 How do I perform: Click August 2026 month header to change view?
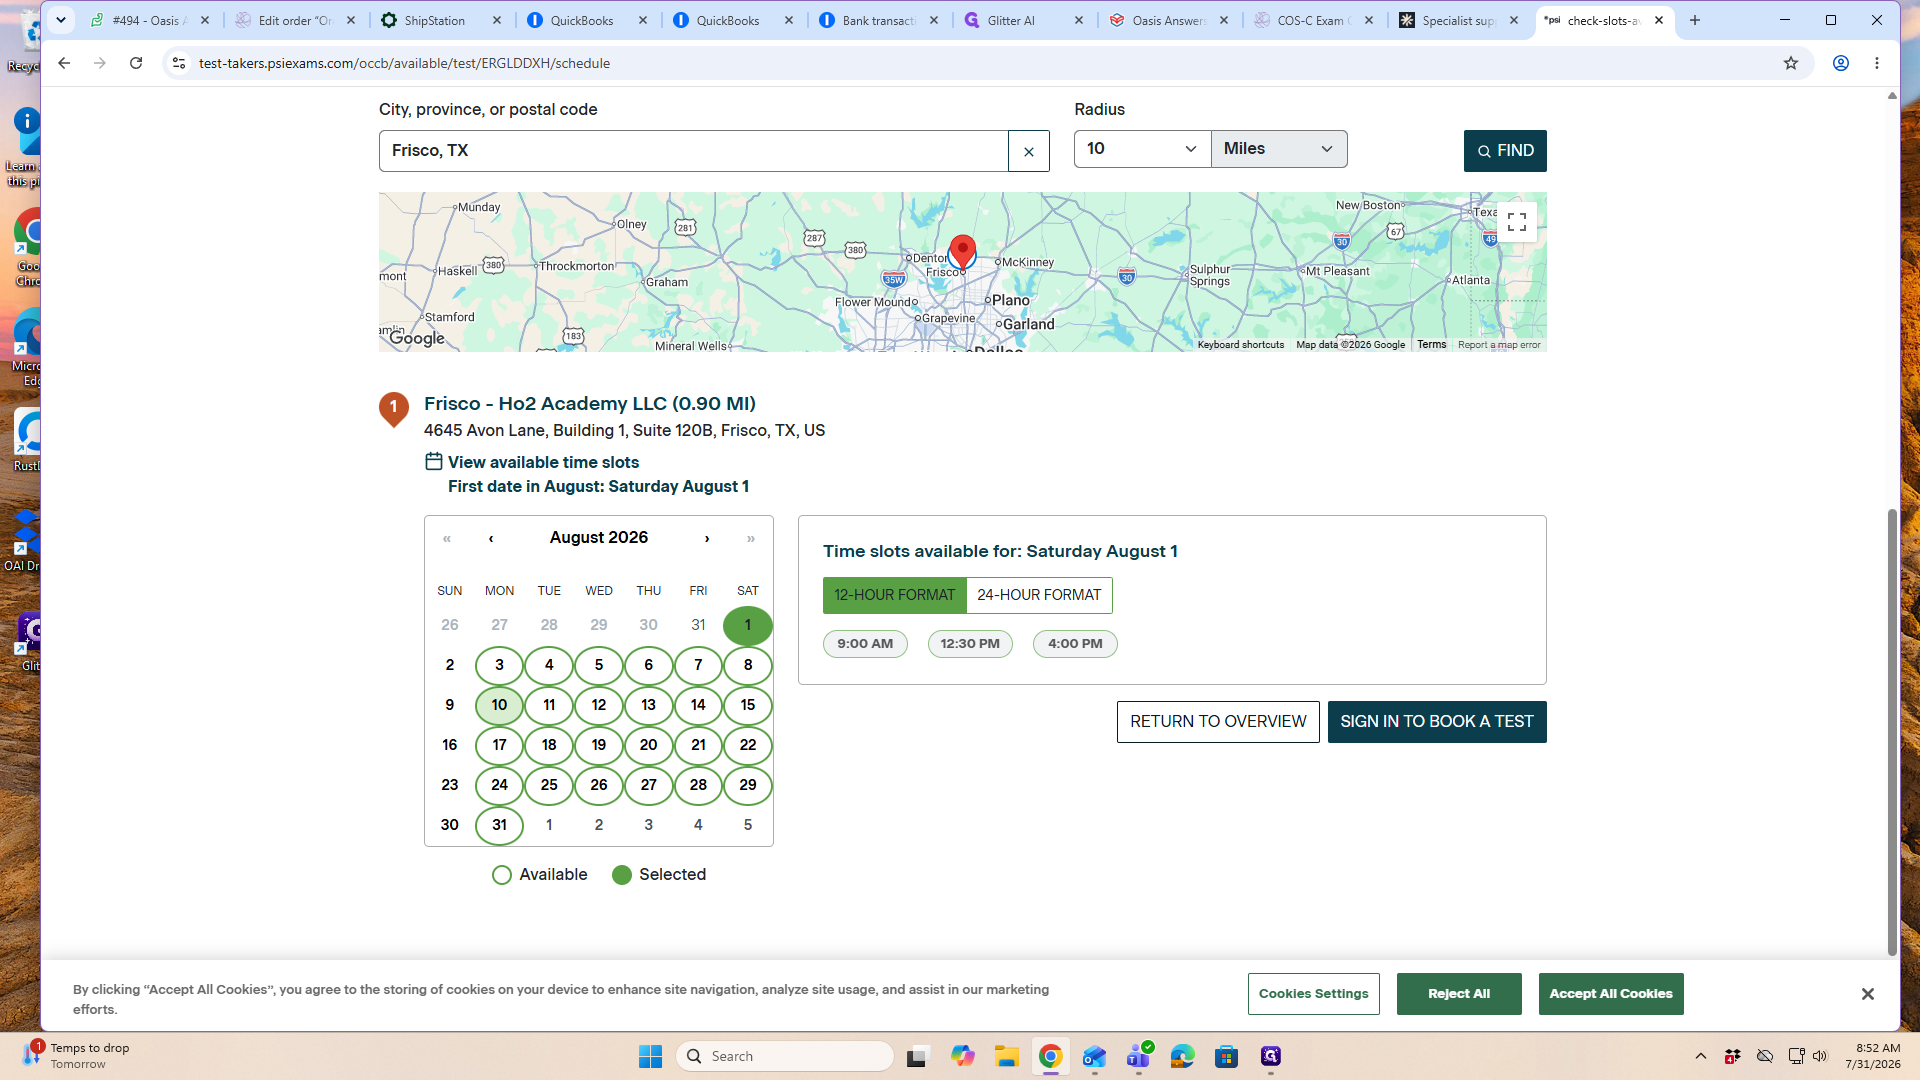pyautogui.click(x=599, y=538)
